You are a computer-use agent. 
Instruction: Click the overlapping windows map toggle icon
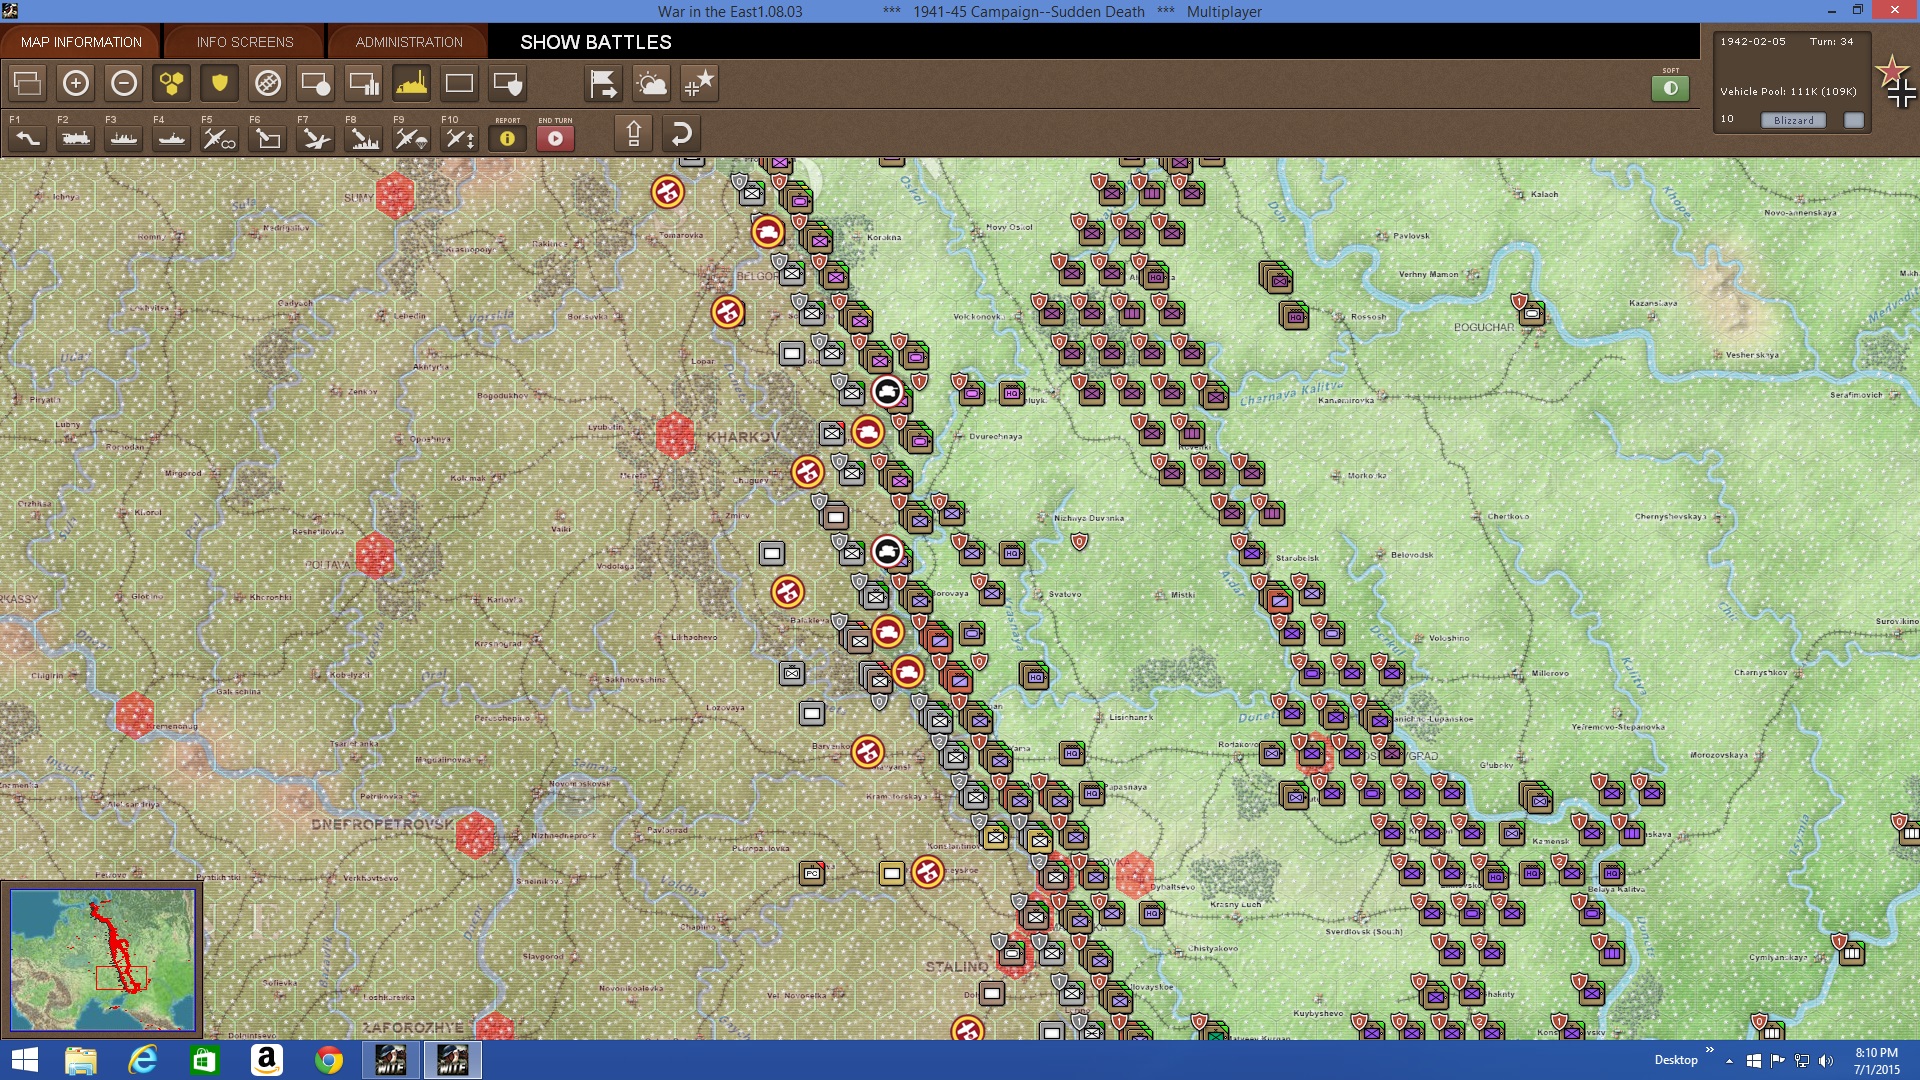tap(28, 83)
